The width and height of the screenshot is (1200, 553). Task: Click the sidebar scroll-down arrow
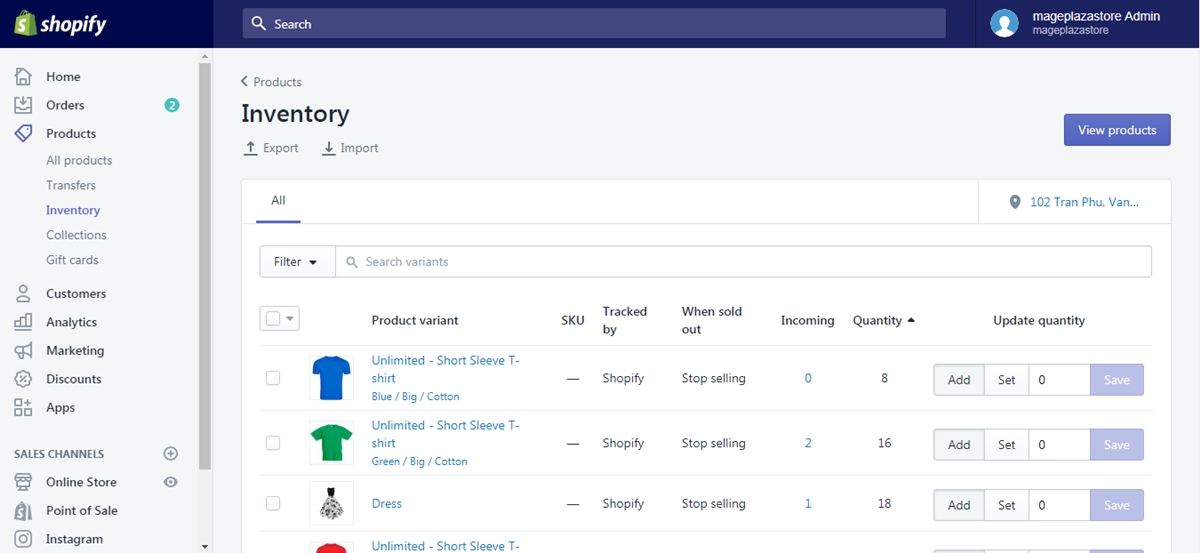tap(205, 546)
